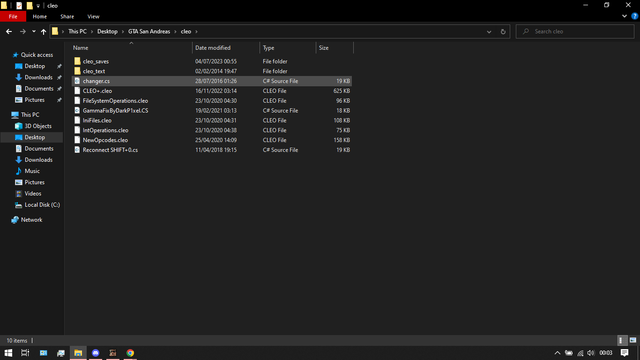Open Google Chrome from taskbar
Image resolution: width=640 pixels, height=360 pixels.
point(130,353)
